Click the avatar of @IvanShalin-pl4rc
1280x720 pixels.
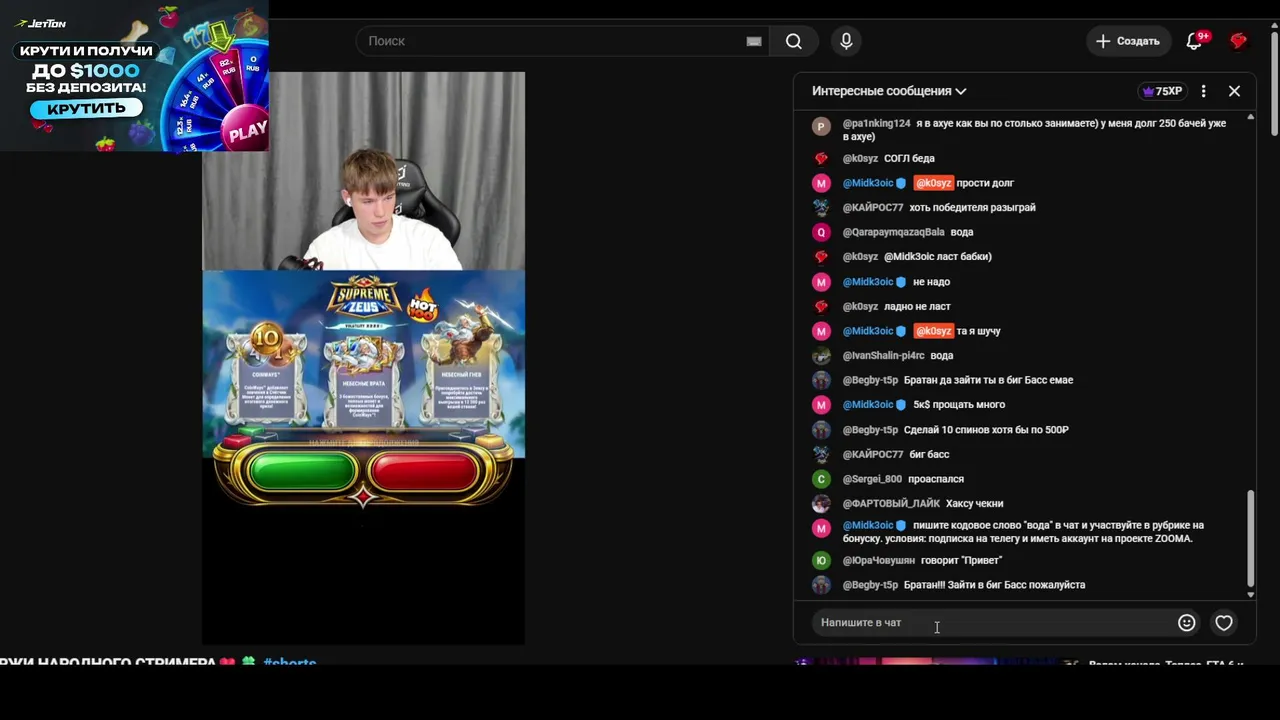821,356
